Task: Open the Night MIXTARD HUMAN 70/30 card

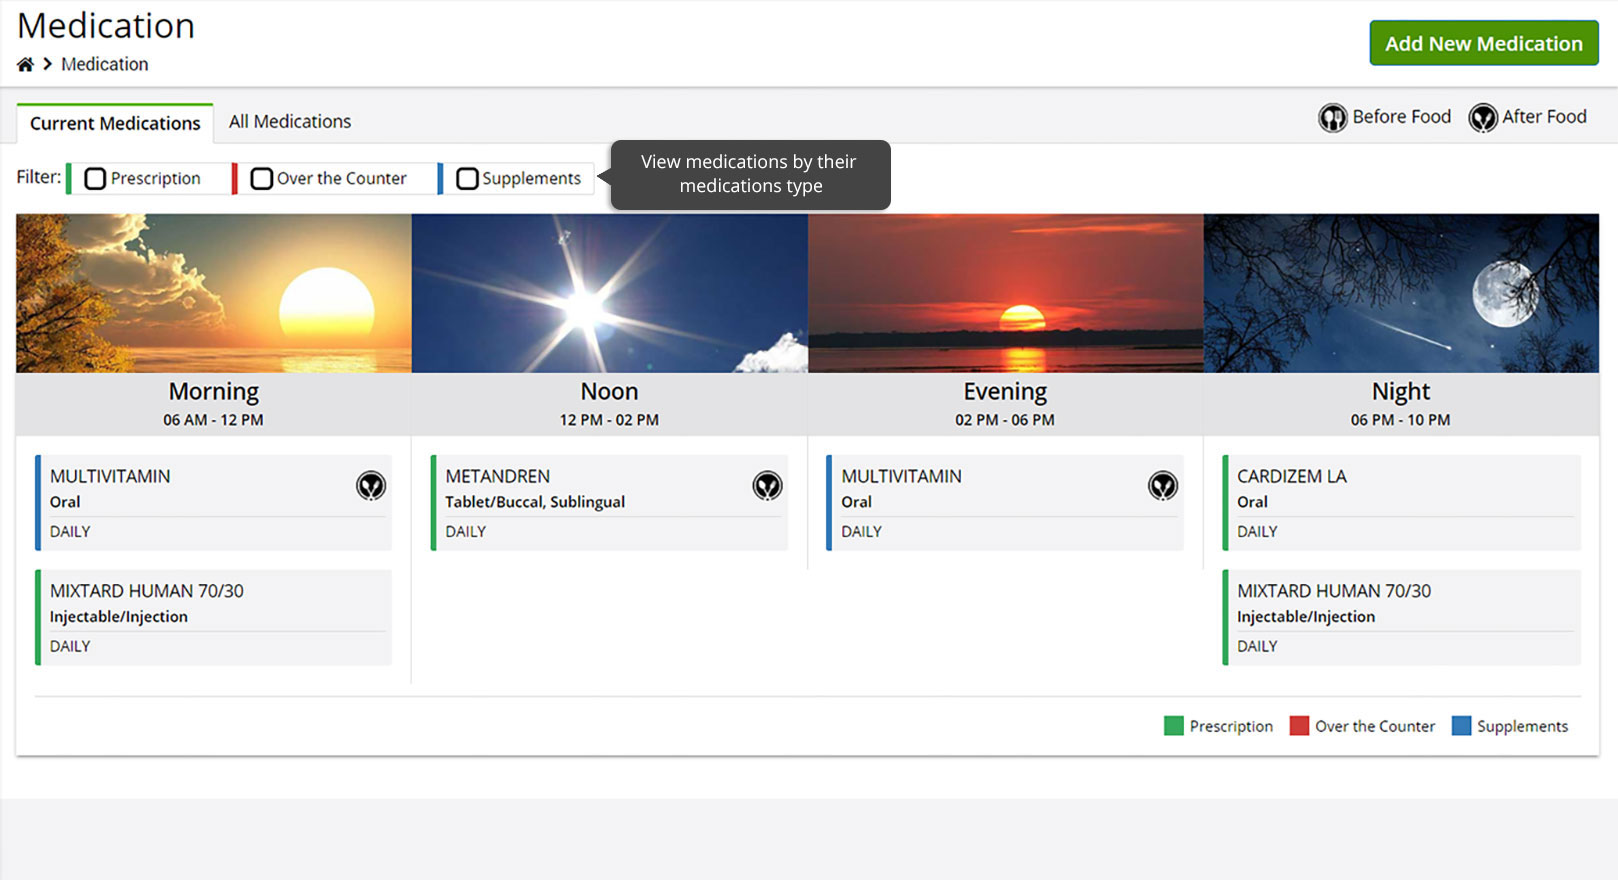Action: [1401, 618]
